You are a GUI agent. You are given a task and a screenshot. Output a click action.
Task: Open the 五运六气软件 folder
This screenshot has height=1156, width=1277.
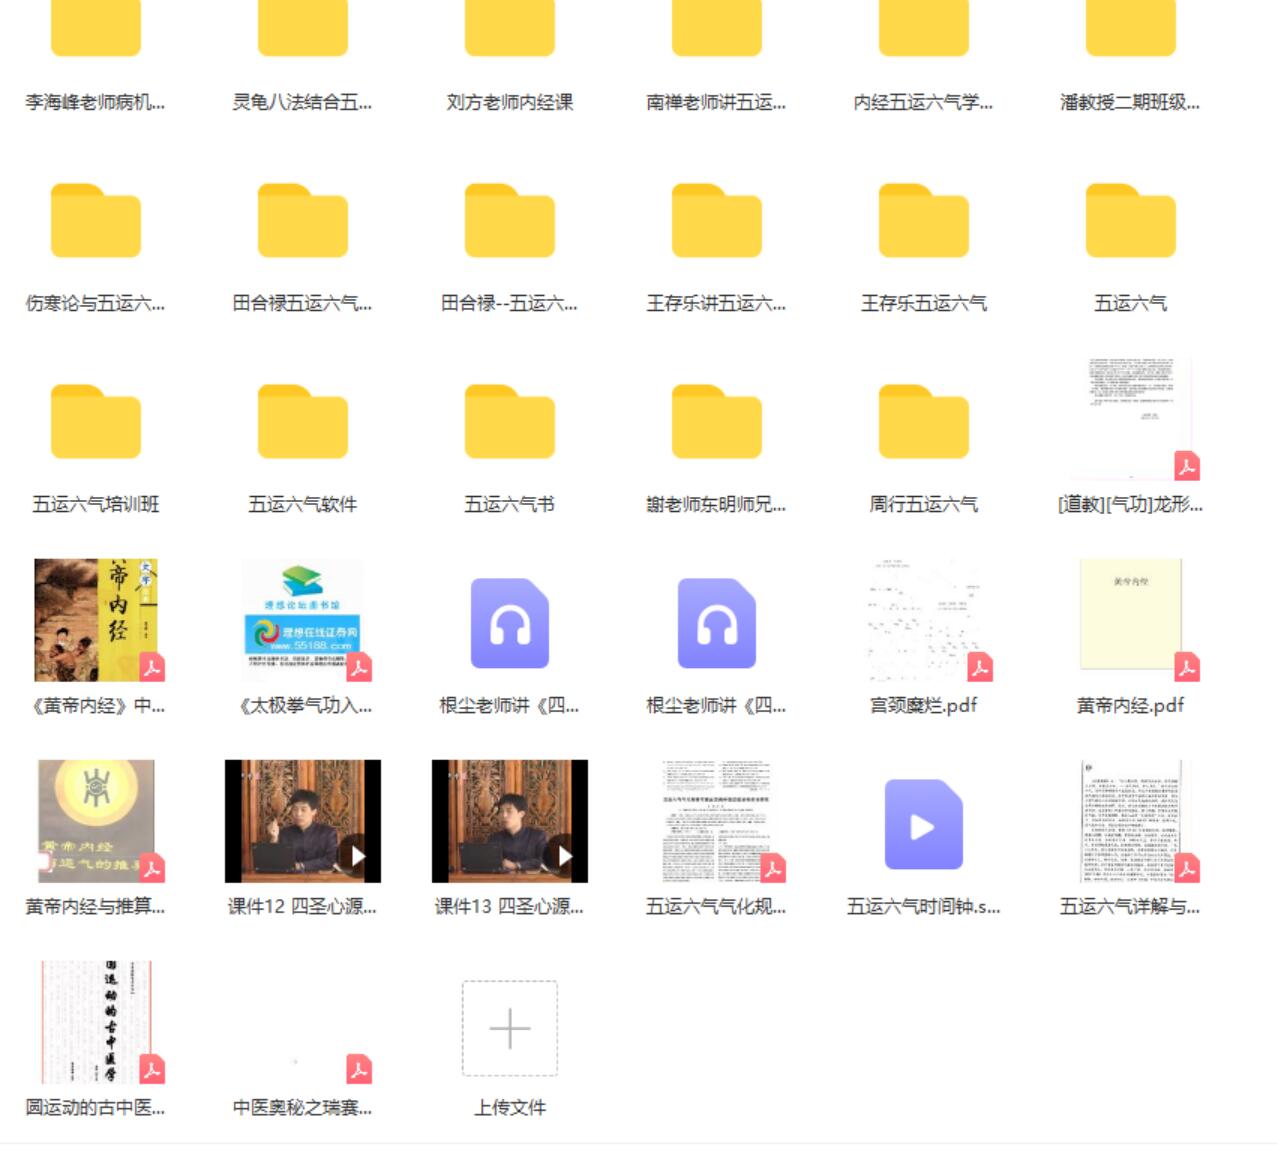click(x=302, y=423)
